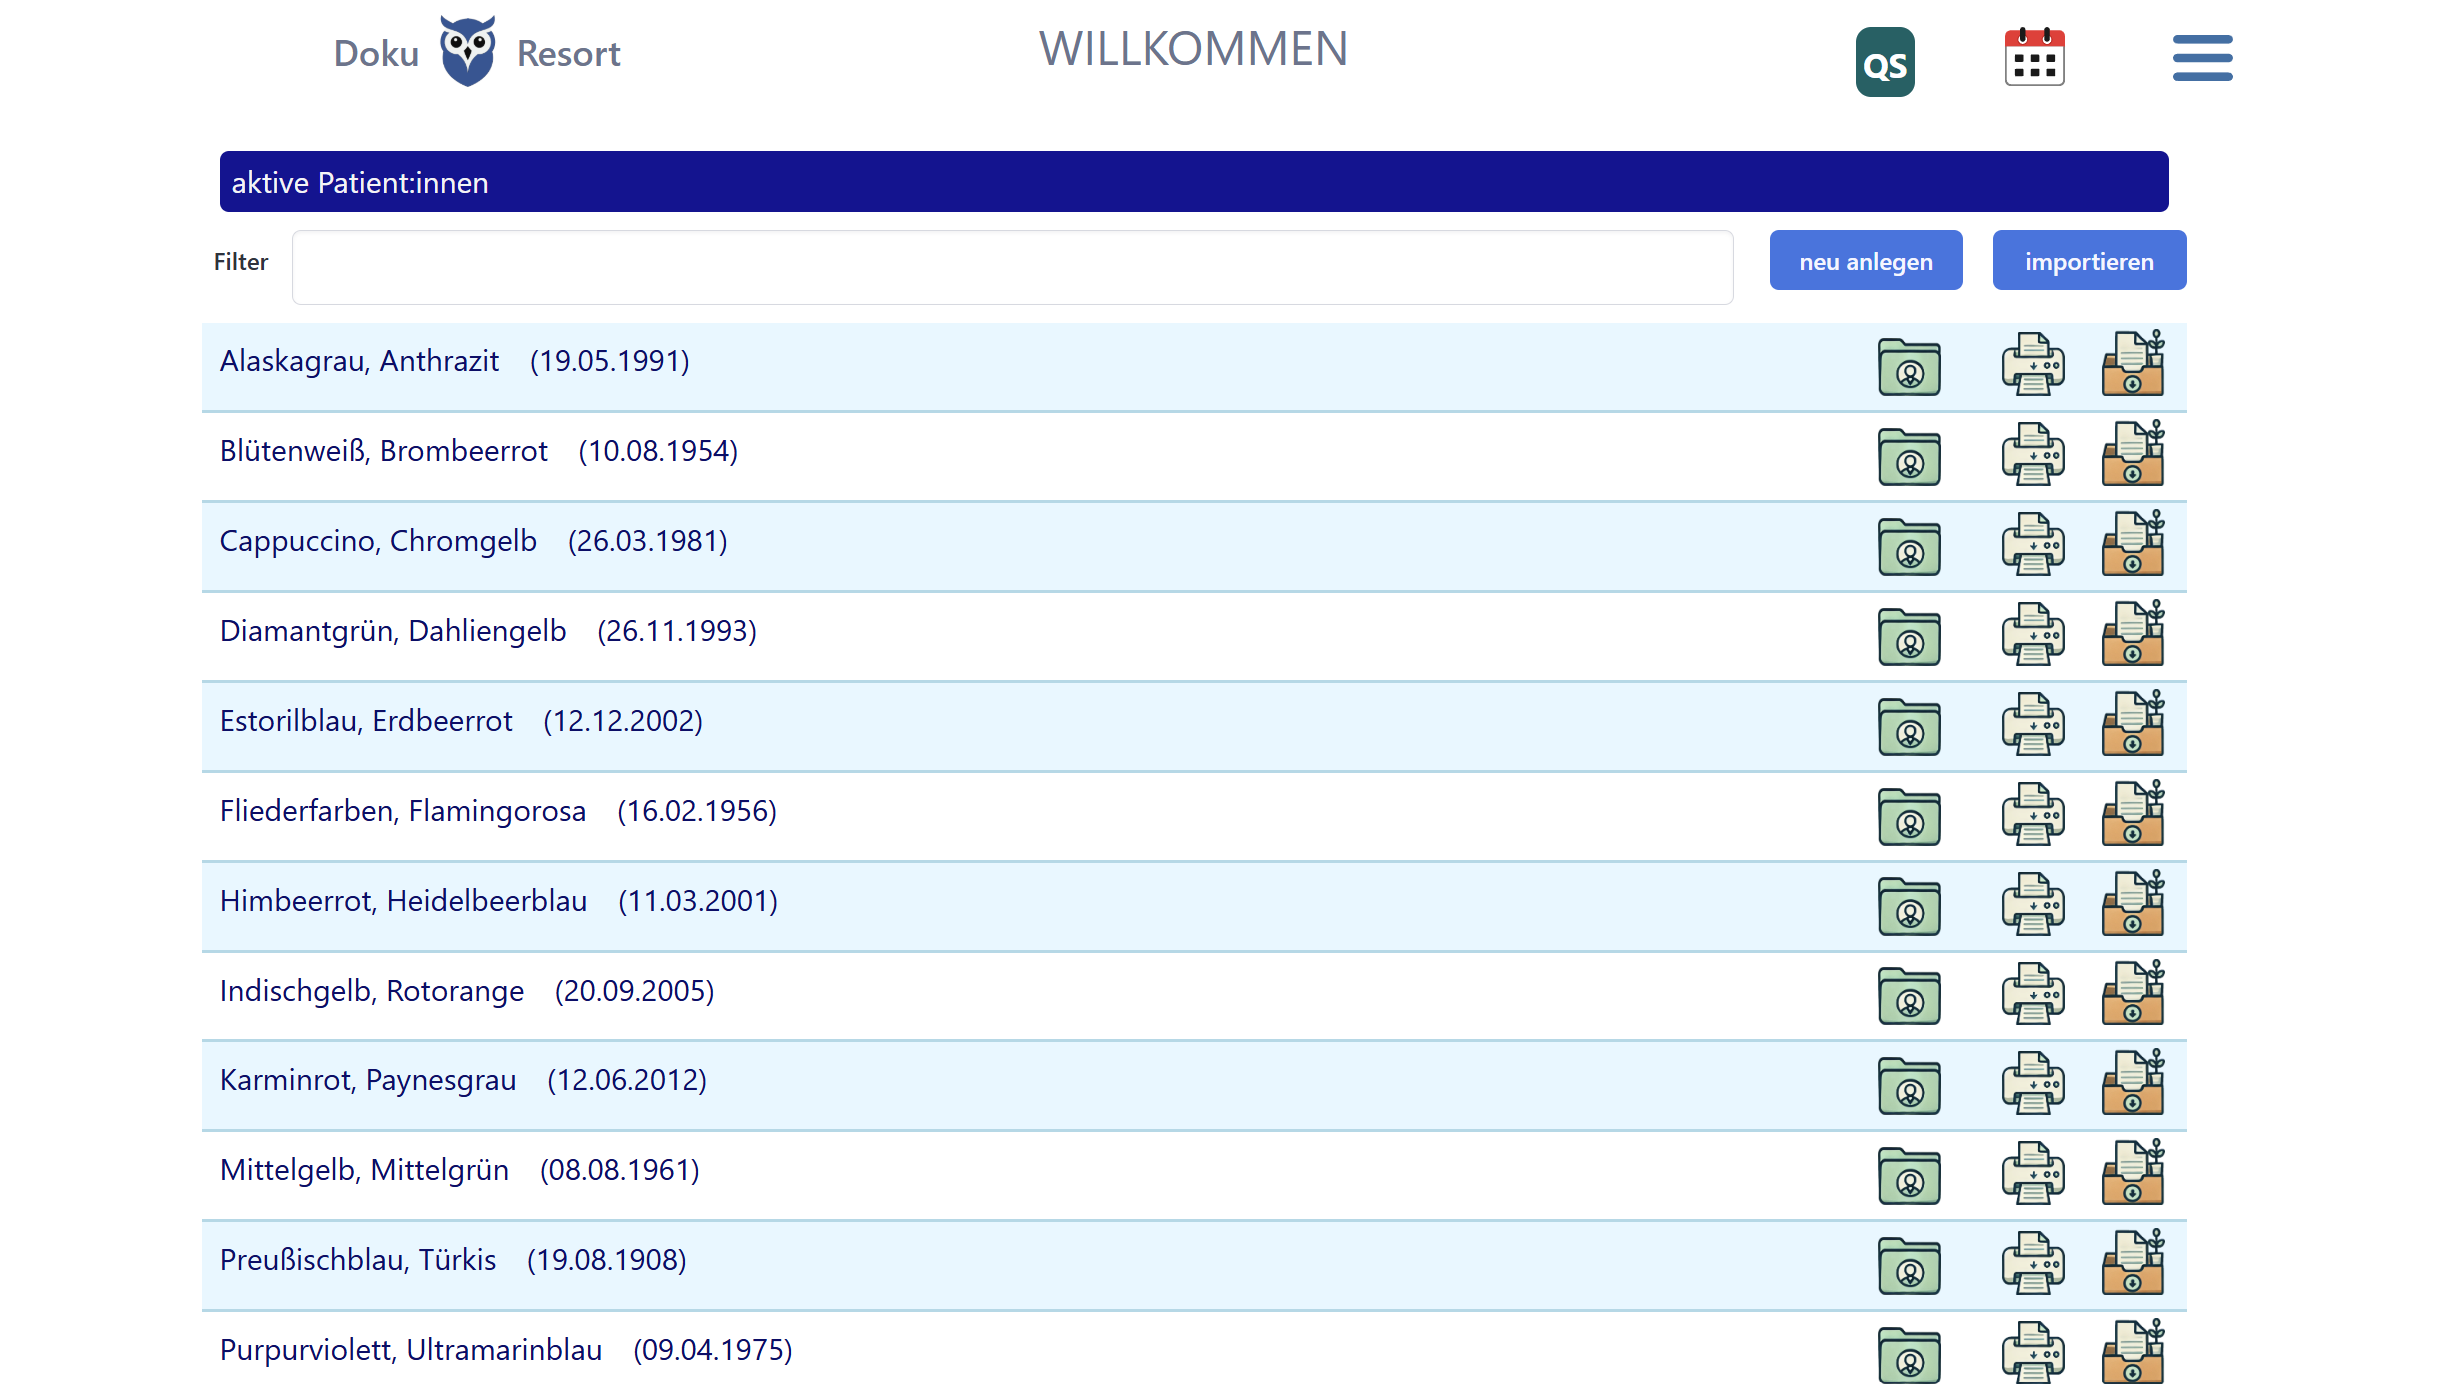Open patient folder for Himbeerrot, Heidelbeerblau
Screen dimensions: 2437x1387
1908,906
